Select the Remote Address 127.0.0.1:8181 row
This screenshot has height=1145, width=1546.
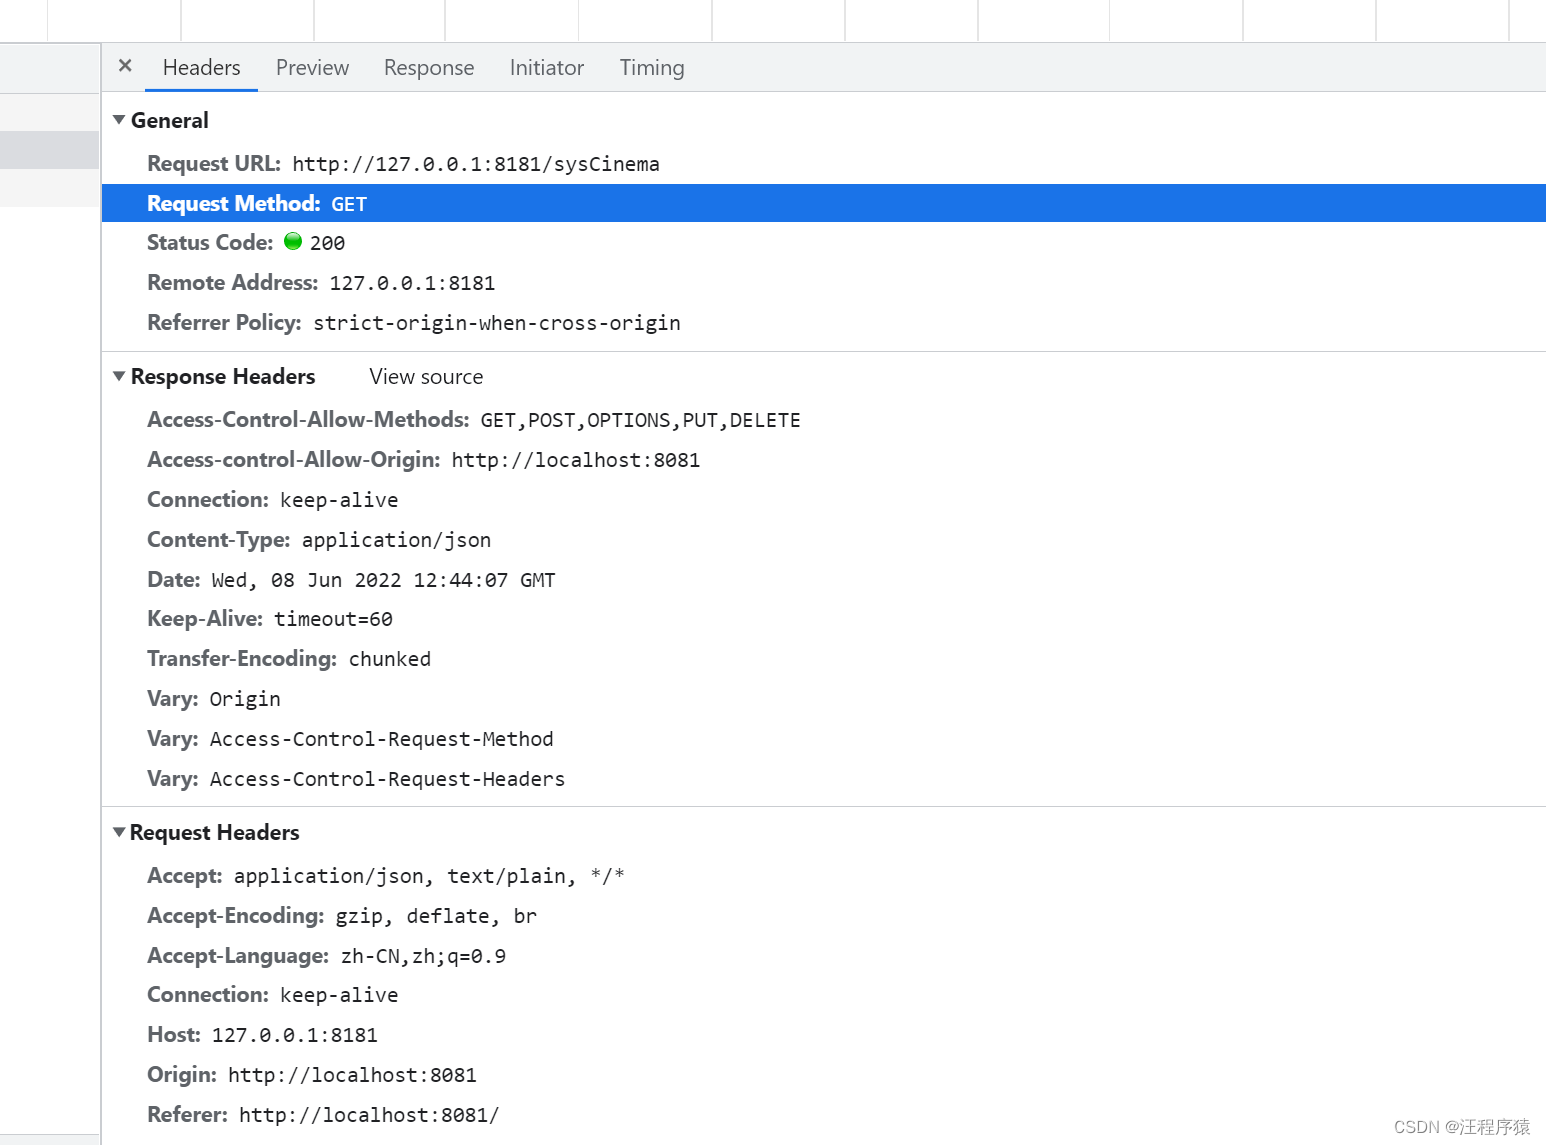point(824,283)
